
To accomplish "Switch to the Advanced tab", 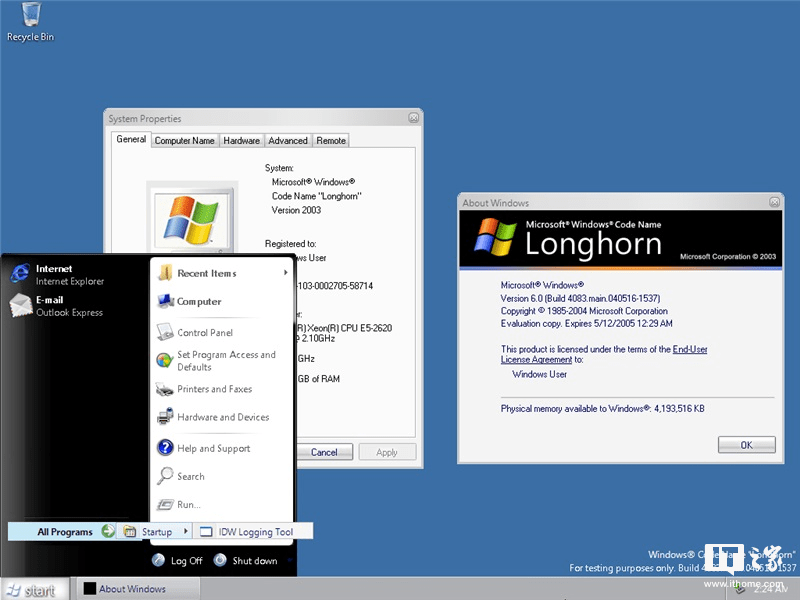I will pyautogui.click(x=288, y=140).
